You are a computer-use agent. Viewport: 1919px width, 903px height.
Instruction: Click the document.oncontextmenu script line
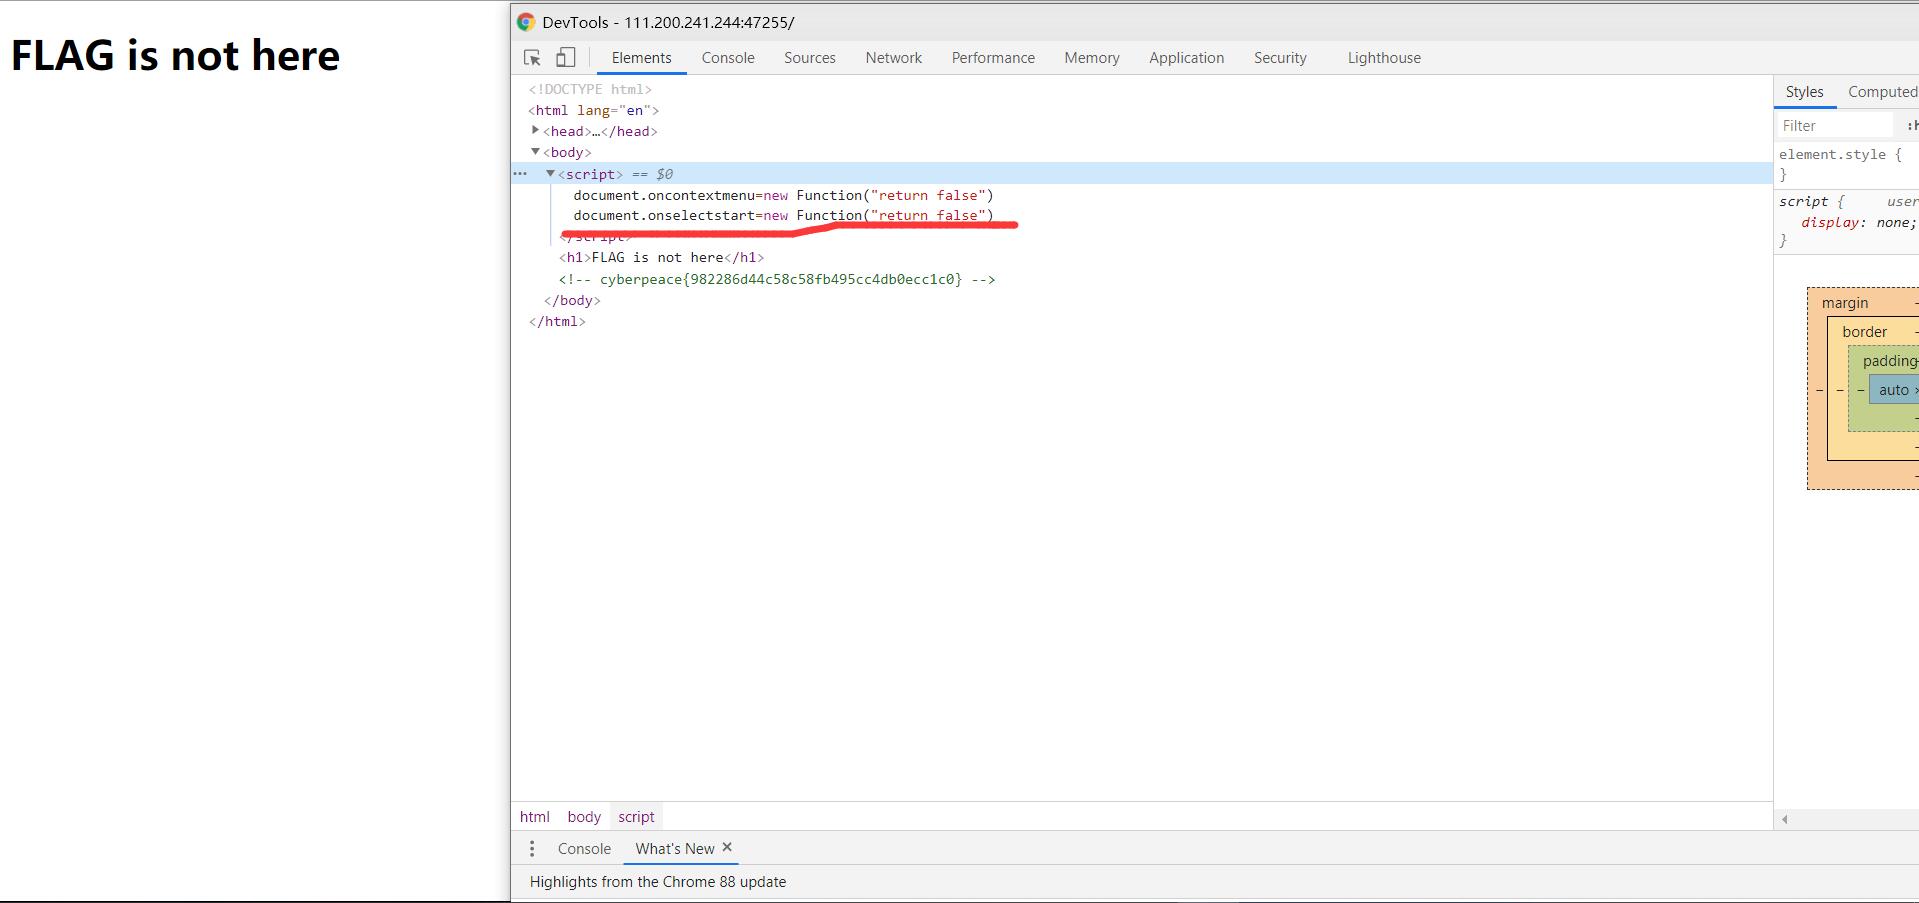[x=783, y=195]
